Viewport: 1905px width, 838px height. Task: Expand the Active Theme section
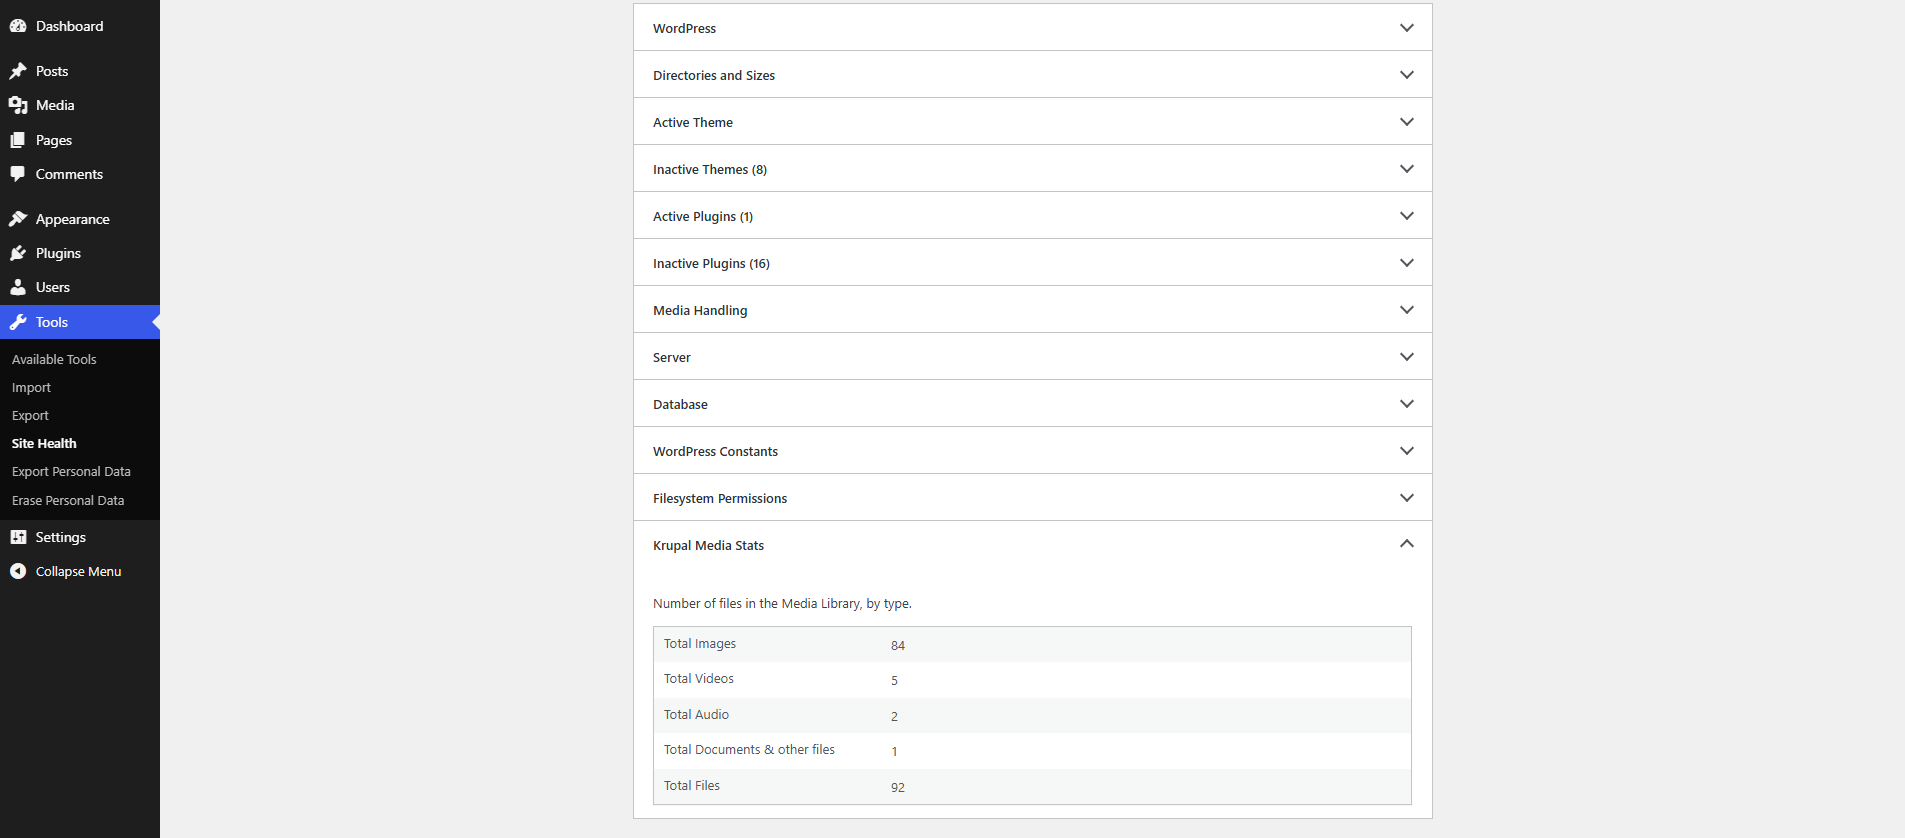pos(1033,122)
